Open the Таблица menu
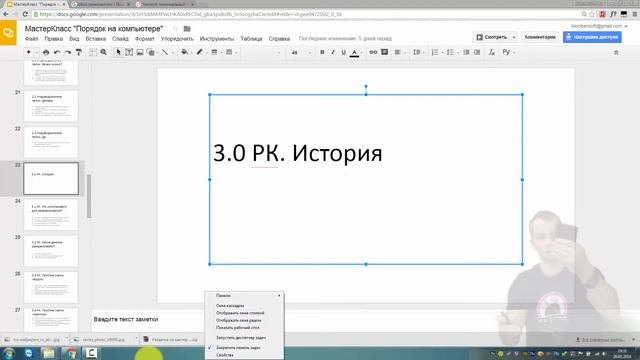Screen dimensions: 640x360 [x=251, y=39]
